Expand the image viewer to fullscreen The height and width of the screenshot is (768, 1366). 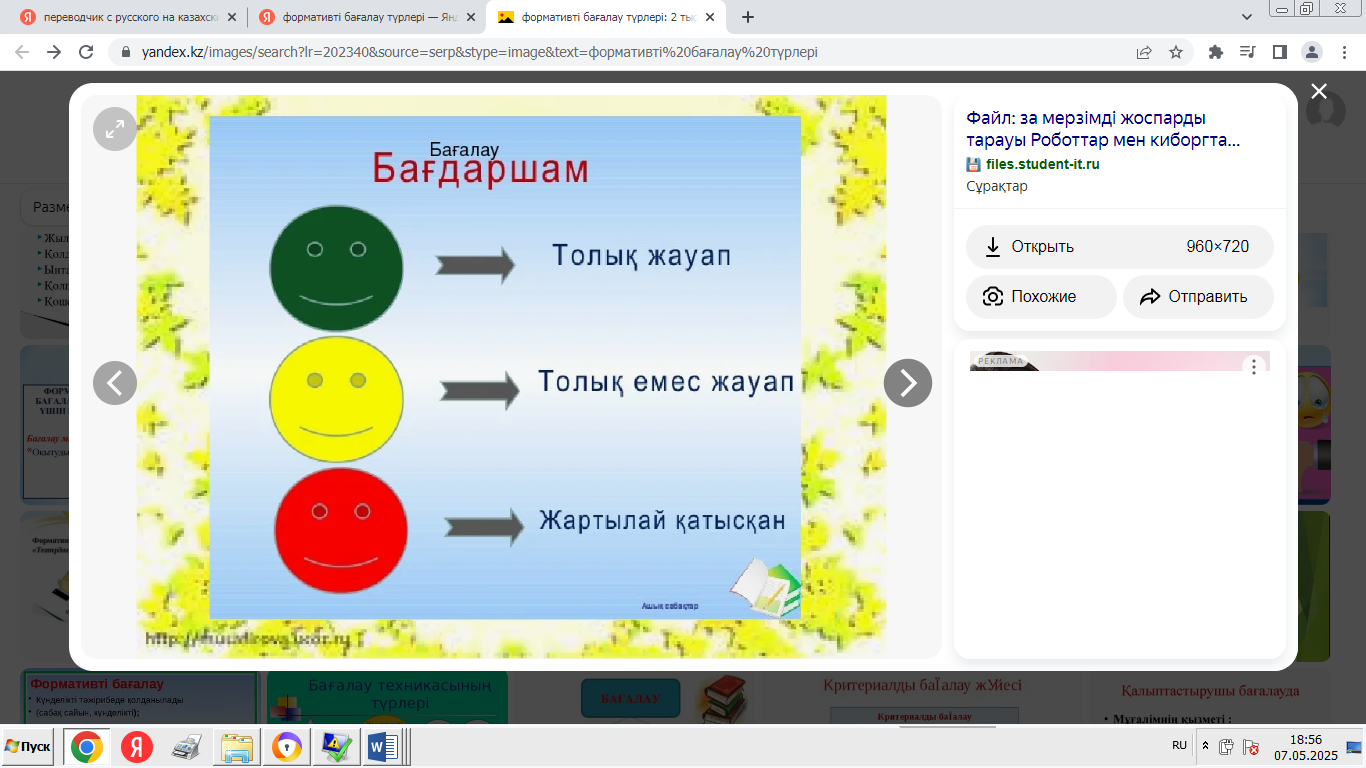pyautogui.click(x=115, y=129)
